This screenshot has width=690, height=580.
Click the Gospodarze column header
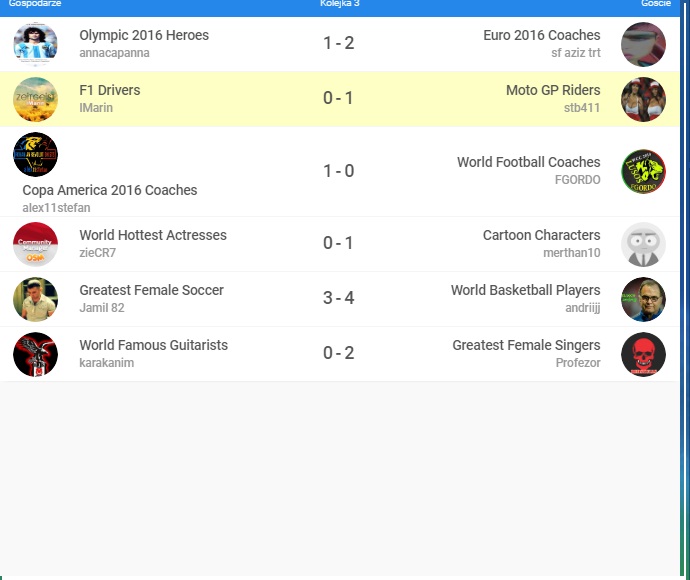pos(35,4)
